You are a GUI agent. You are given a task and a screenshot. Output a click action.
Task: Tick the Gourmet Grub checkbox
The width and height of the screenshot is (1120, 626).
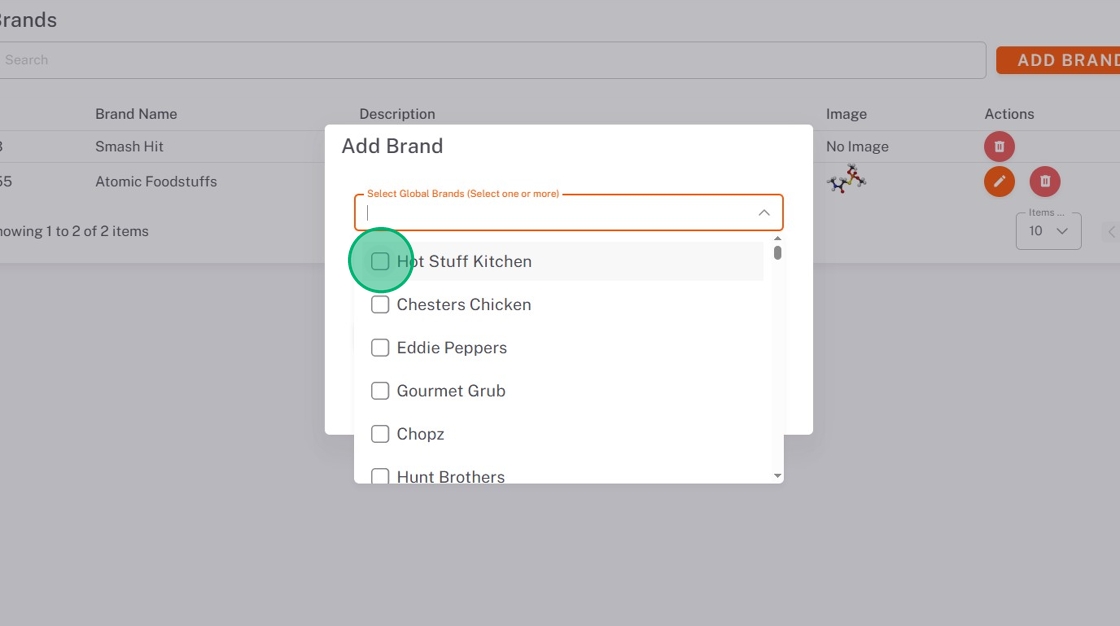380,391
